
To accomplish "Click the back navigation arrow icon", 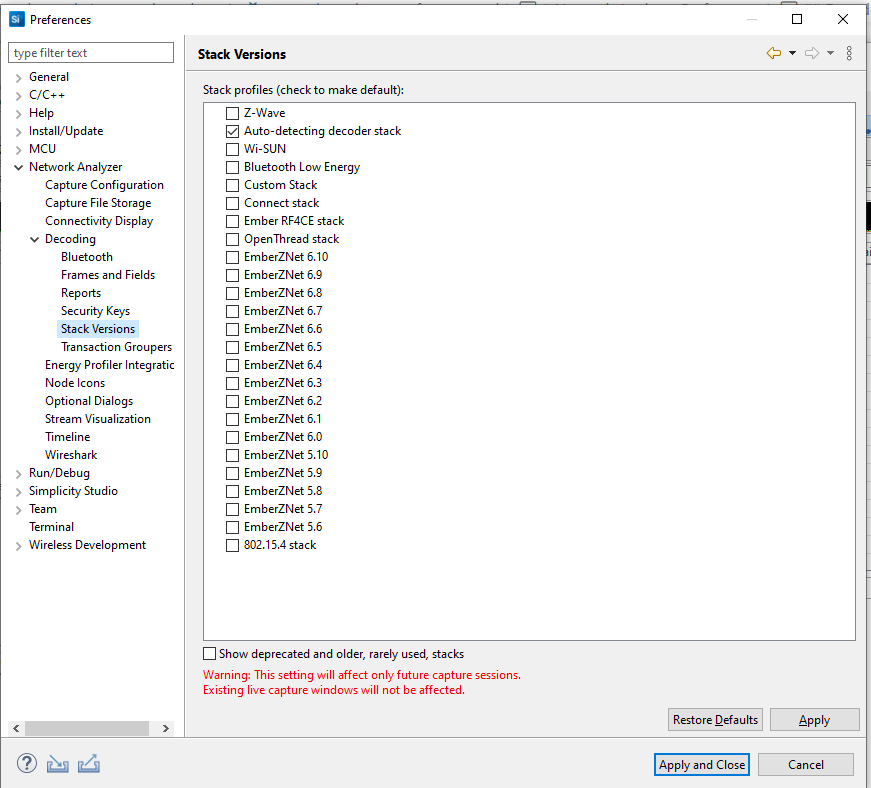I will click(773, 53).
